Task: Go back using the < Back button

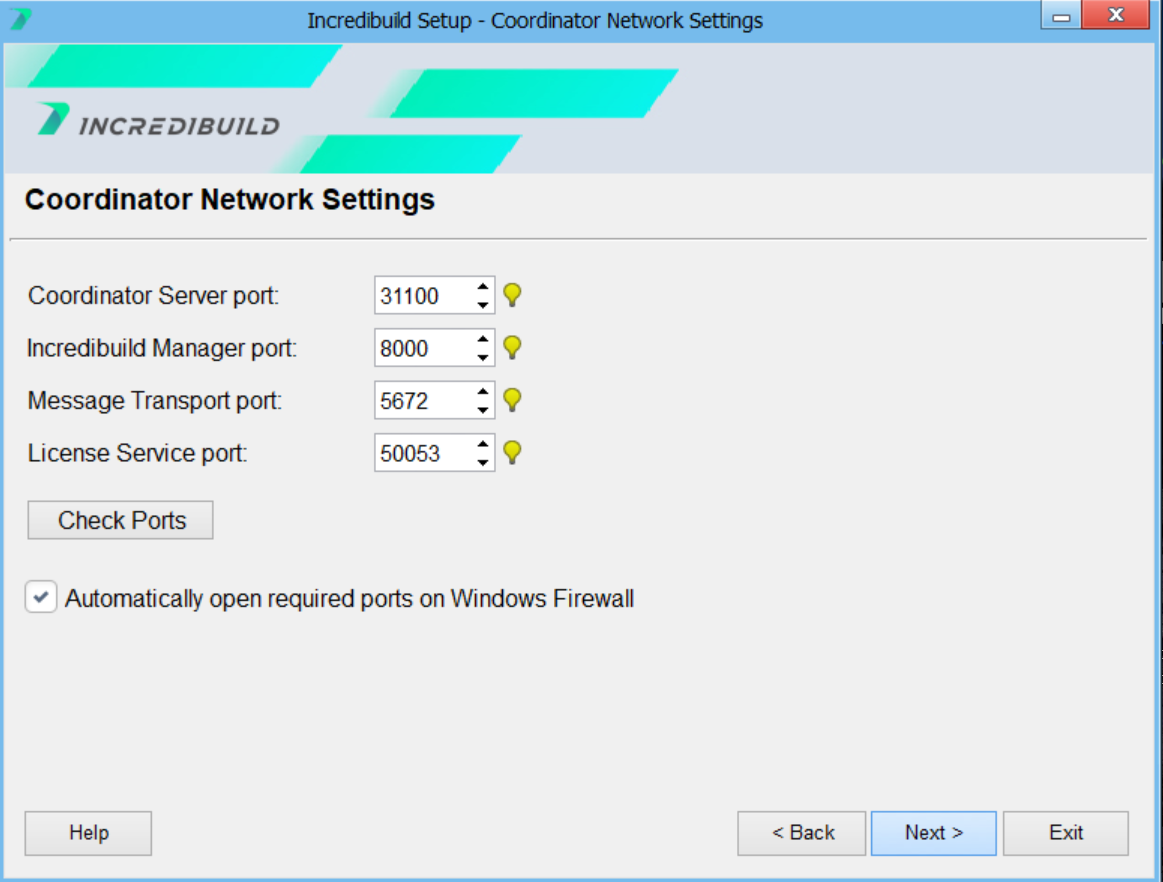Action: click(x=802, y=833)
